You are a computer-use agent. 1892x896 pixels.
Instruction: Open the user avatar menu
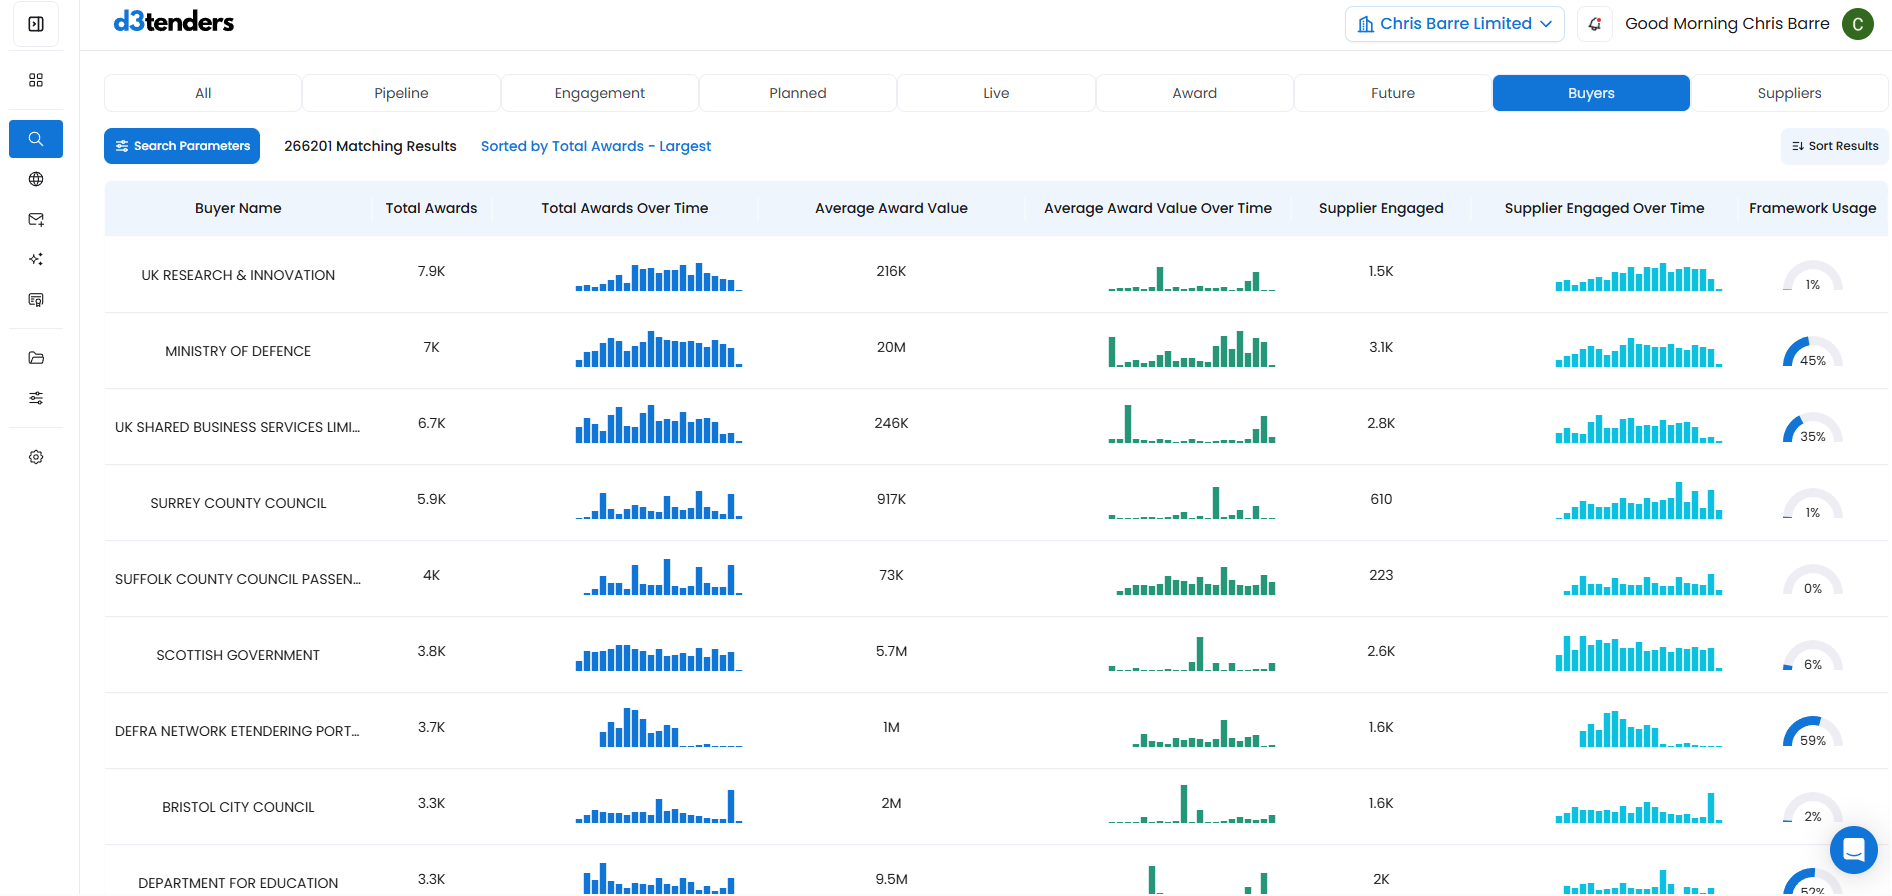pyautogui.click(x=1857, y=24)
